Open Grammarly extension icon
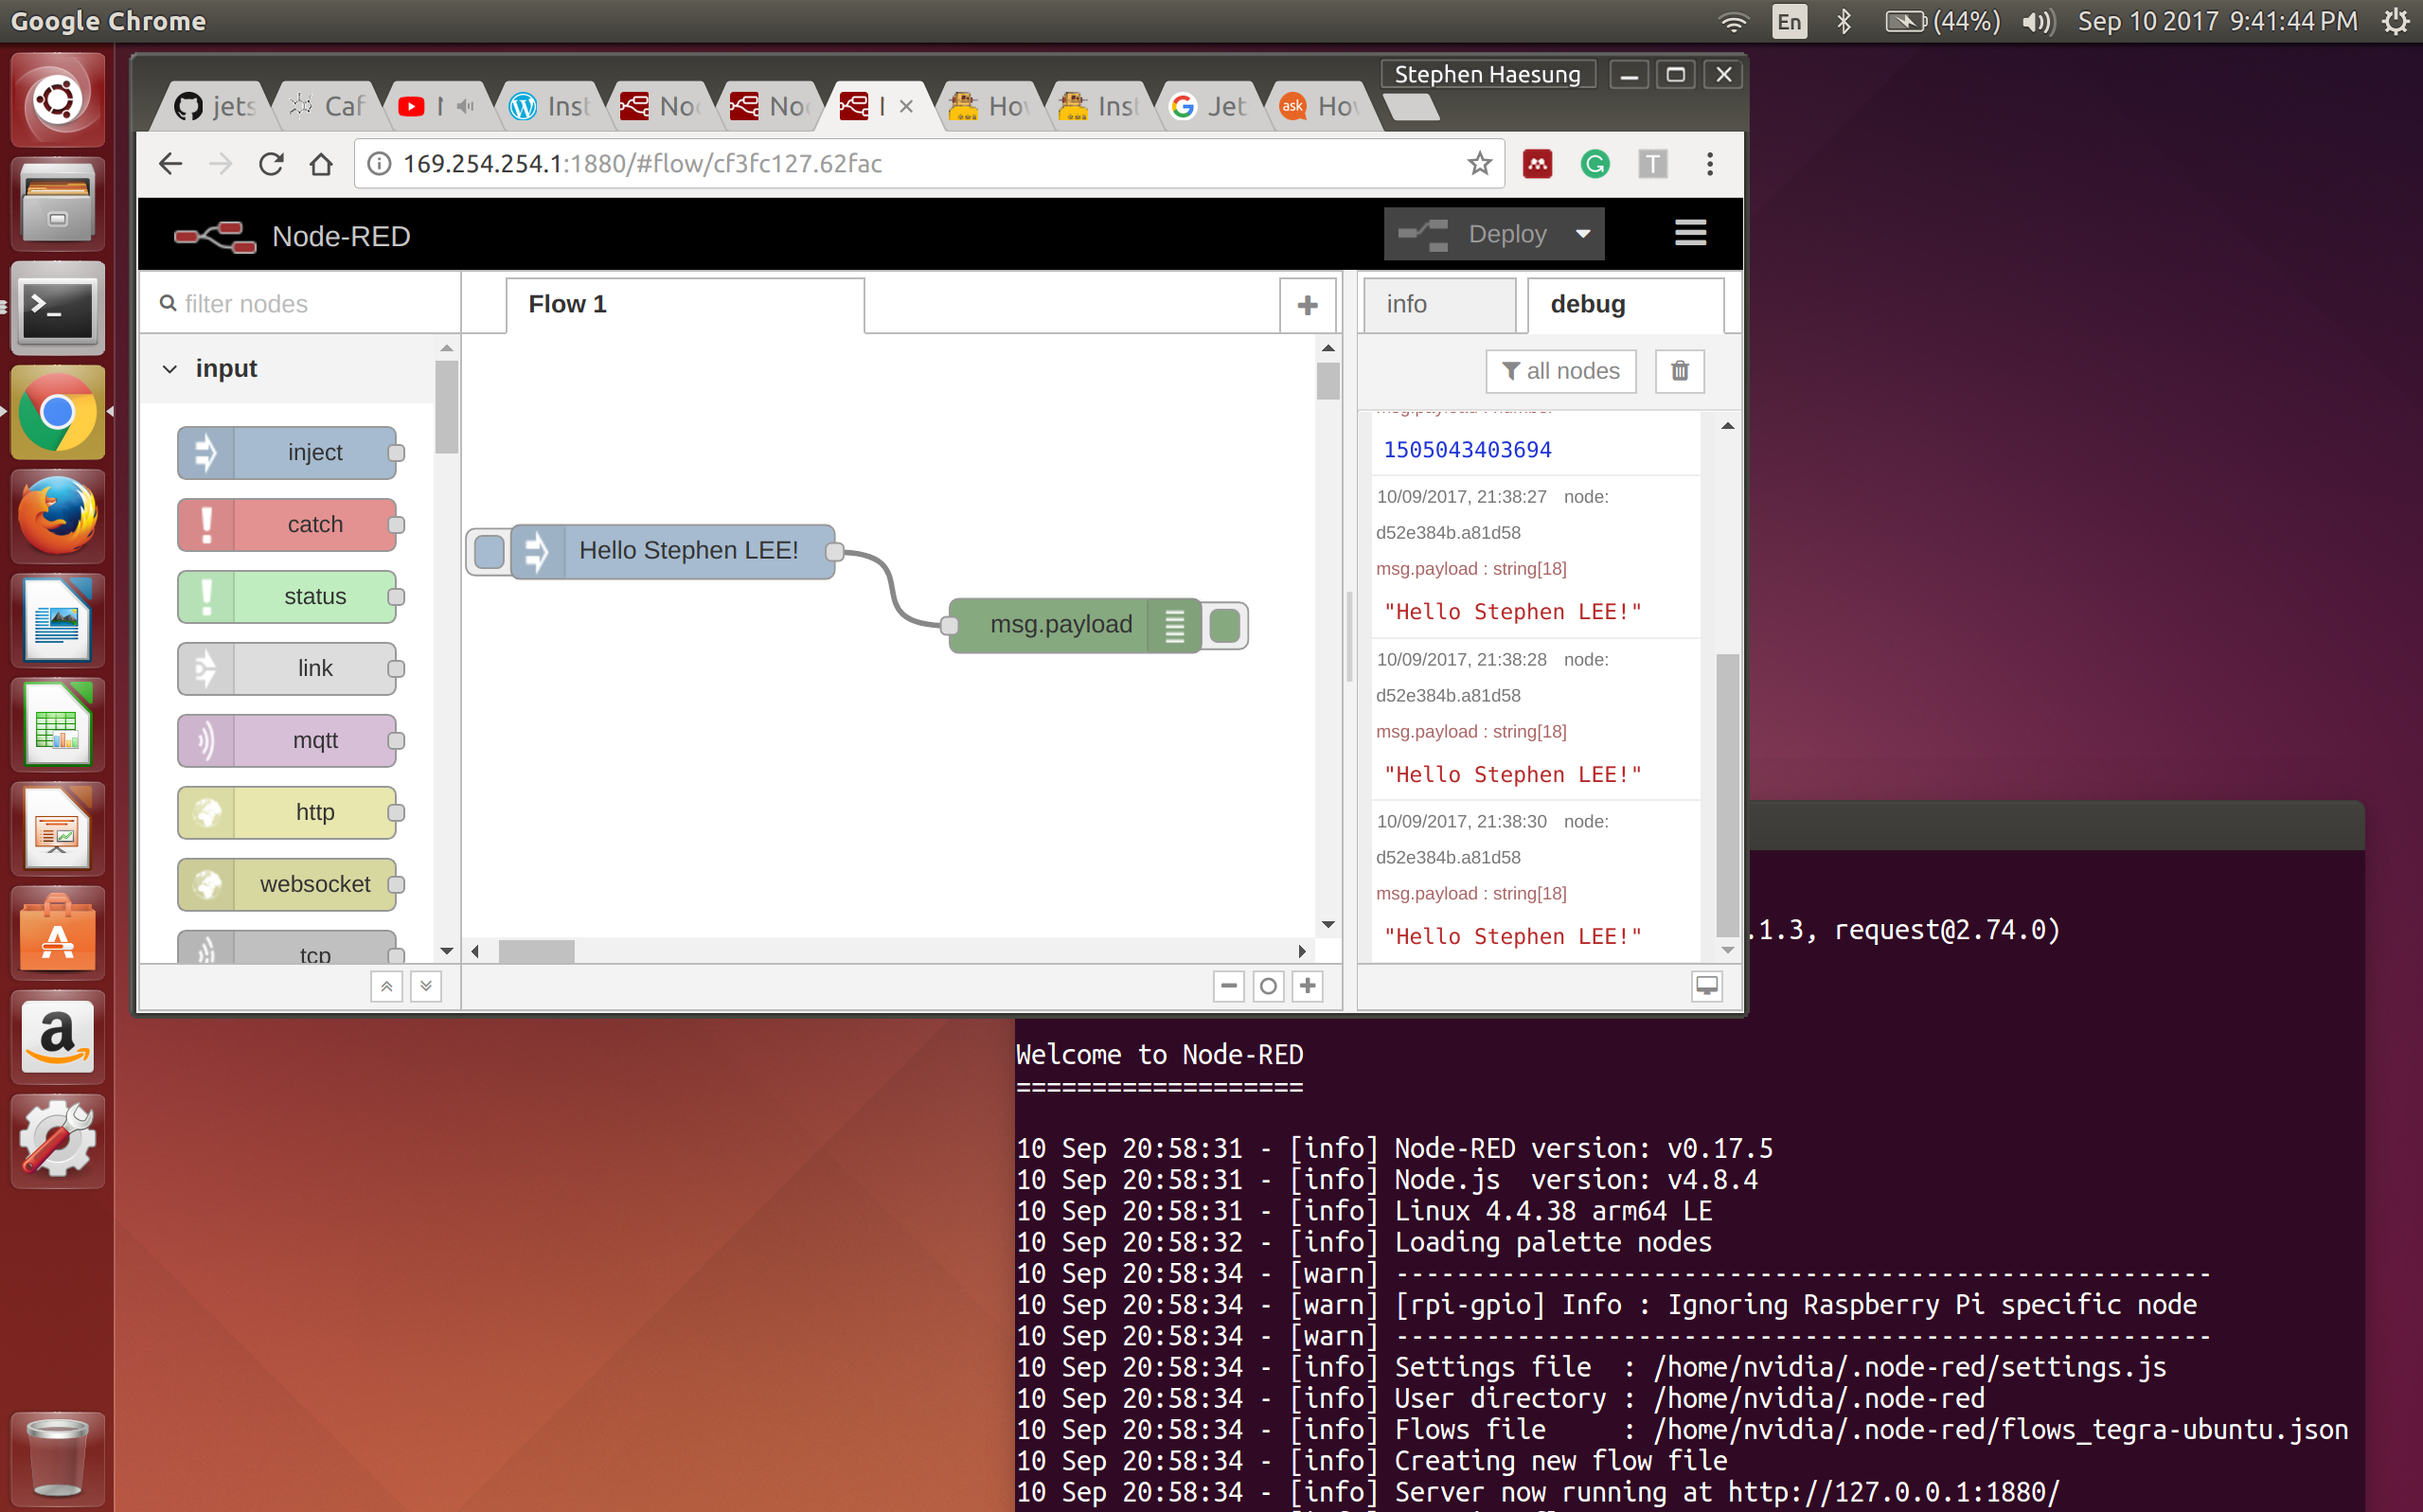Viewport: 2423px width, 1512px height. click(x=1594, y=164)
